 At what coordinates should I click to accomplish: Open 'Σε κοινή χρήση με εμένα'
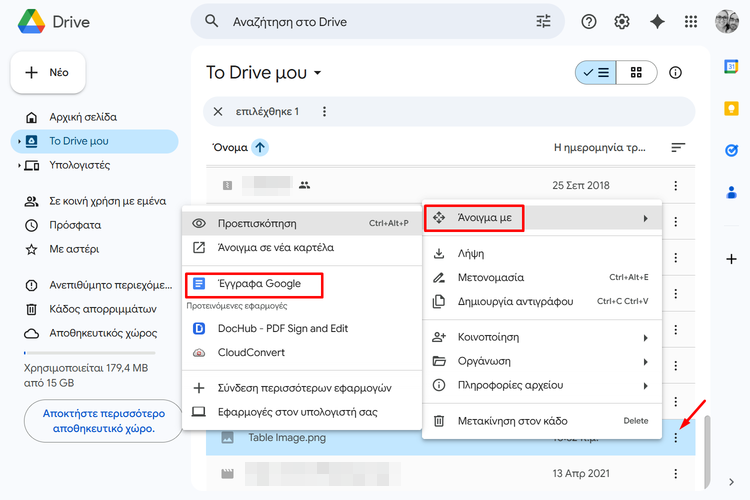[x=94, y=201]
